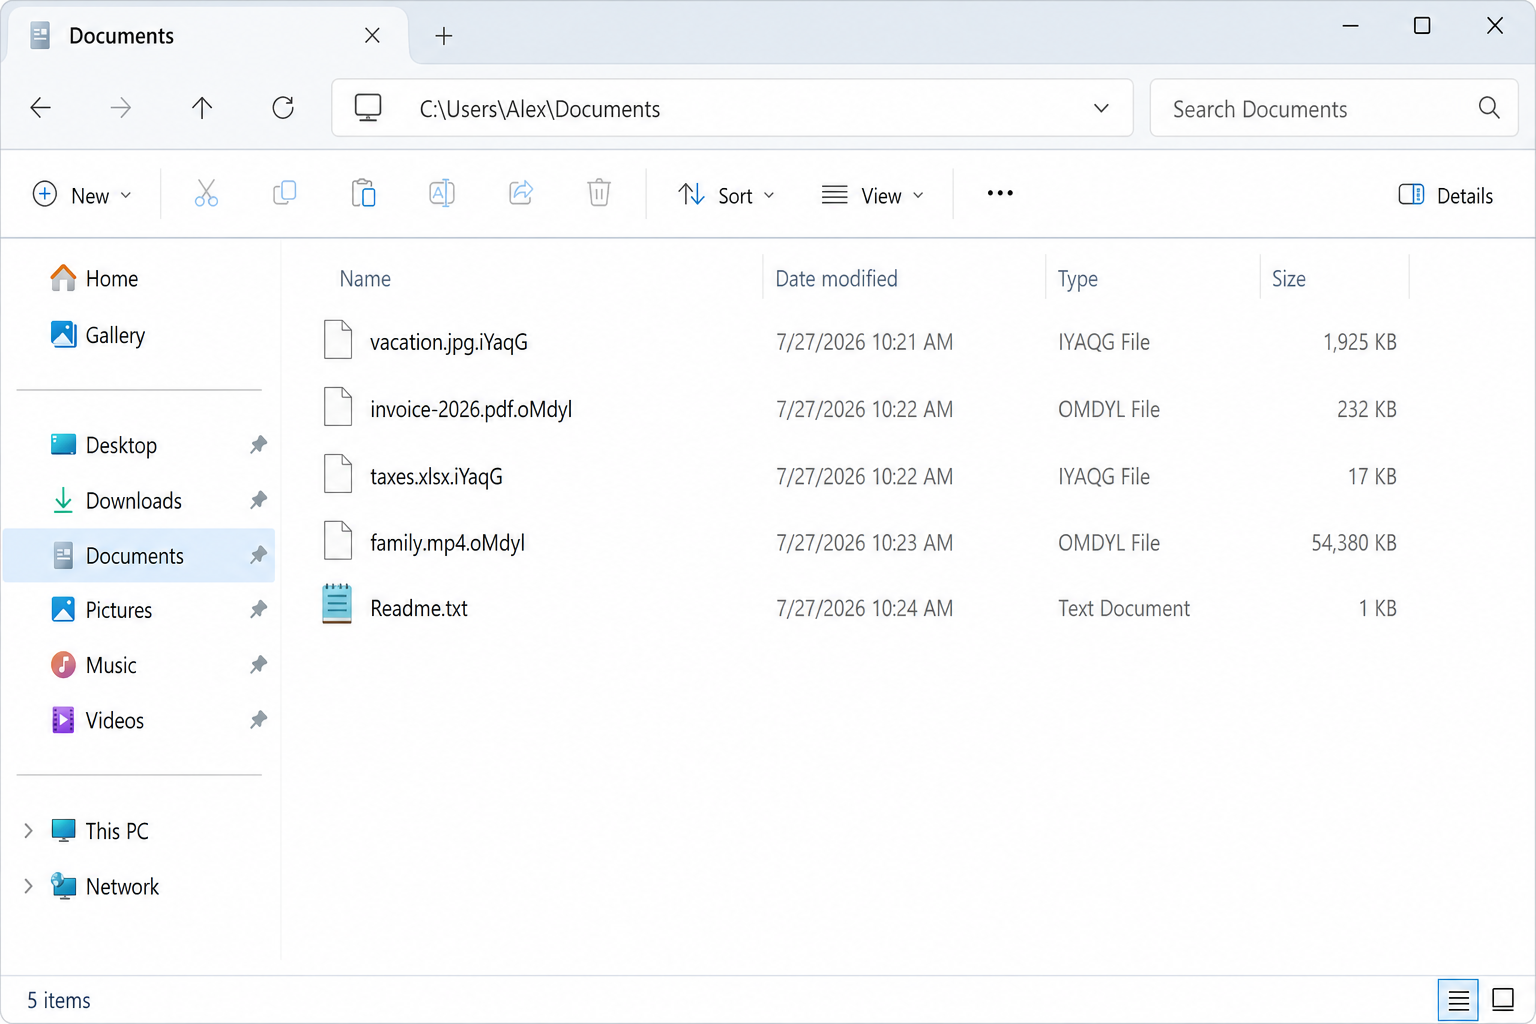Select the file name family.mp4.oMdyl
1536x1024 pixels.
pos(447,543)
